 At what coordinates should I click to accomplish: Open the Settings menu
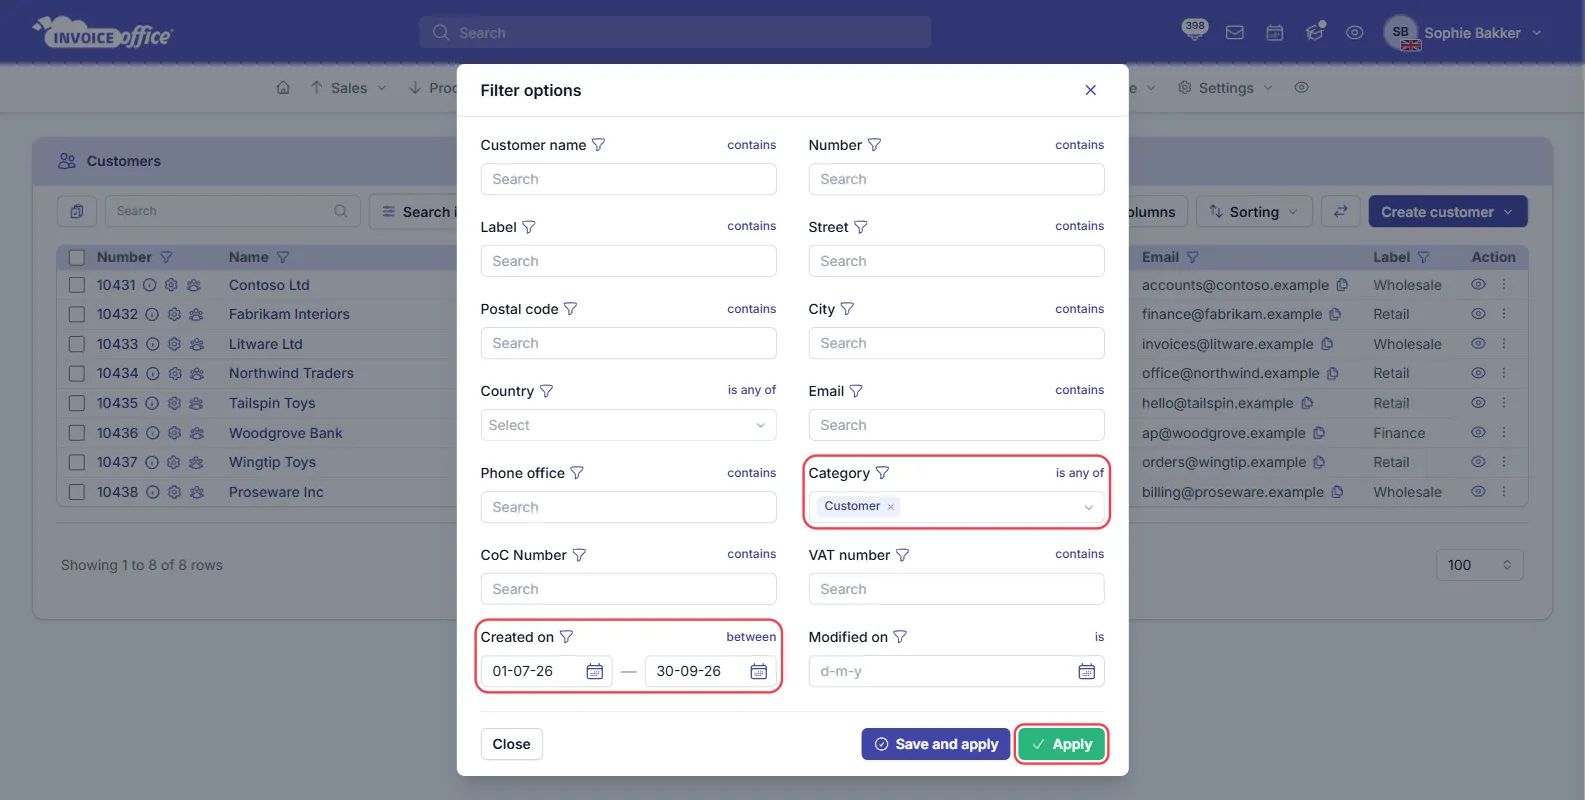click(1226, 88)
